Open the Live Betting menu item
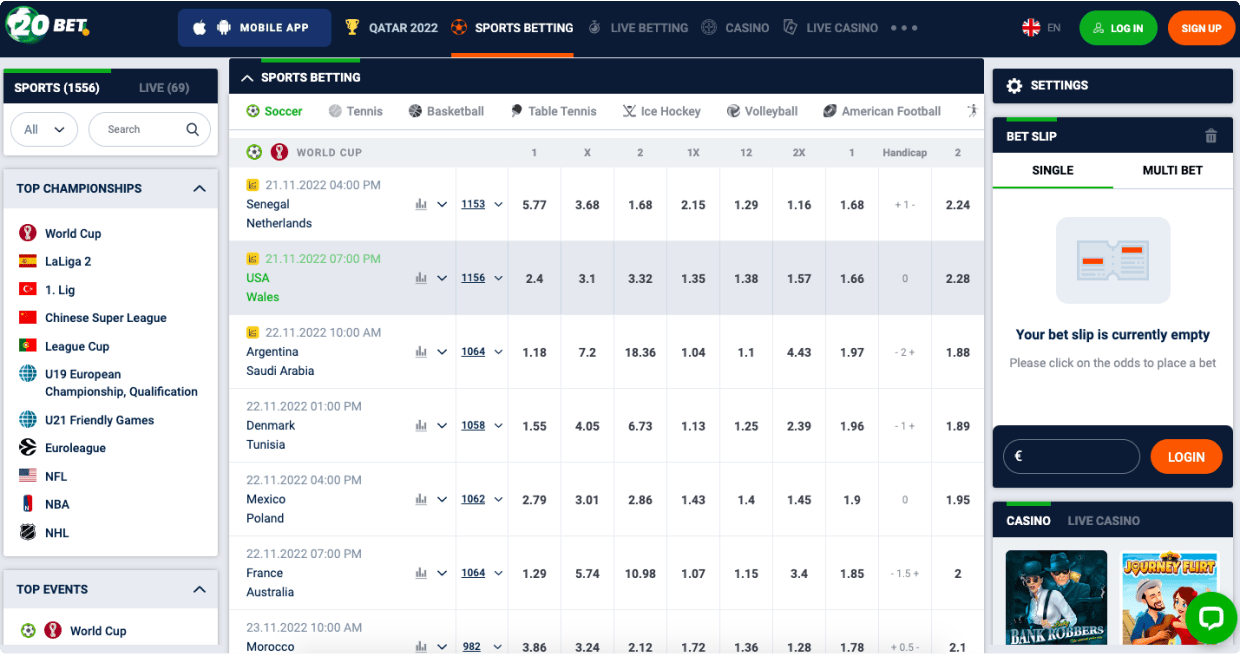1240x654 pixels. (638, 28)
